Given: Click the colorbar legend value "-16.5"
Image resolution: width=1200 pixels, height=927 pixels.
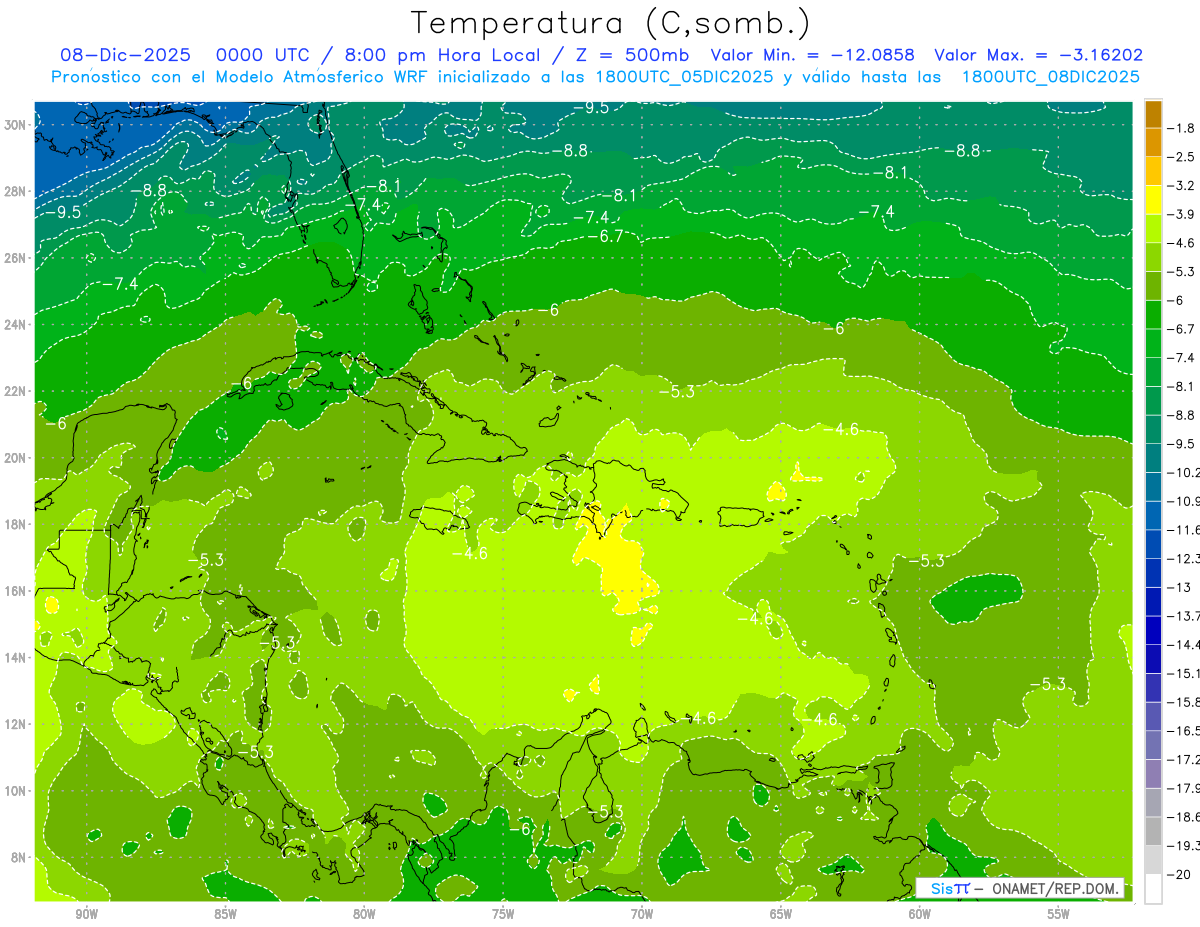Looking at the screenshot, I should [1183, 731].
